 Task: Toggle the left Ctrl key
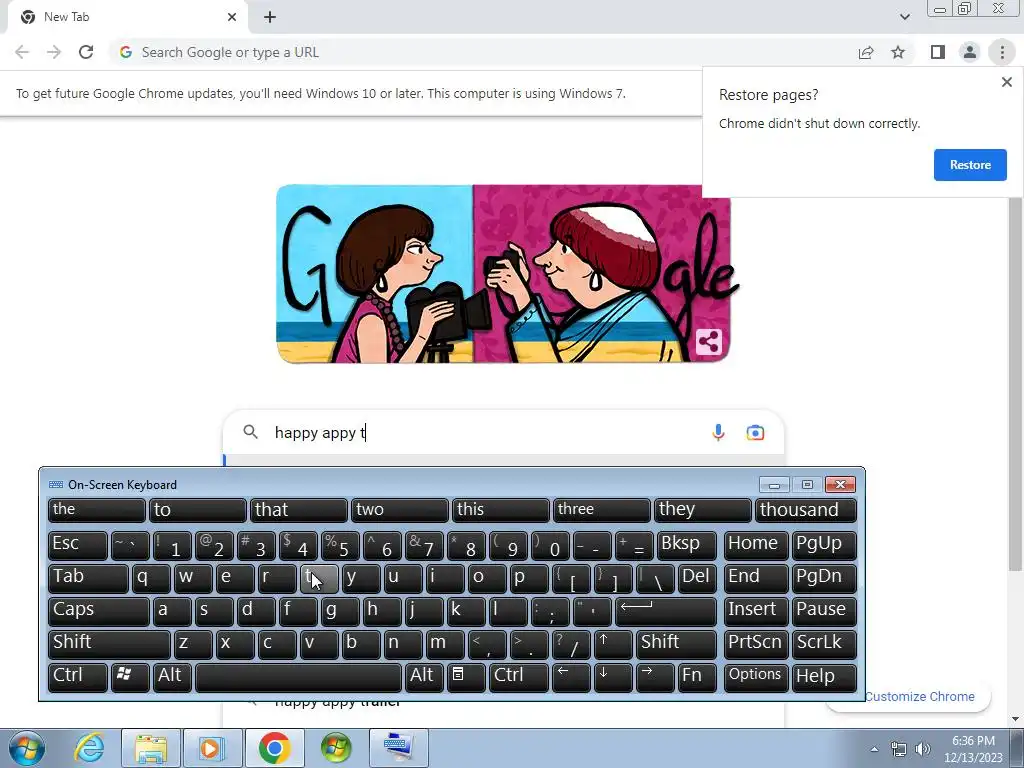[78, 677]
